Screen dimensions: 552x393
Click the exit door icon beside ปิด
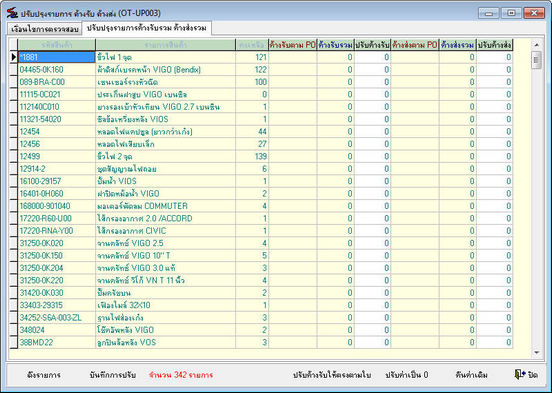pyautogui.click(x=520, y=374)
